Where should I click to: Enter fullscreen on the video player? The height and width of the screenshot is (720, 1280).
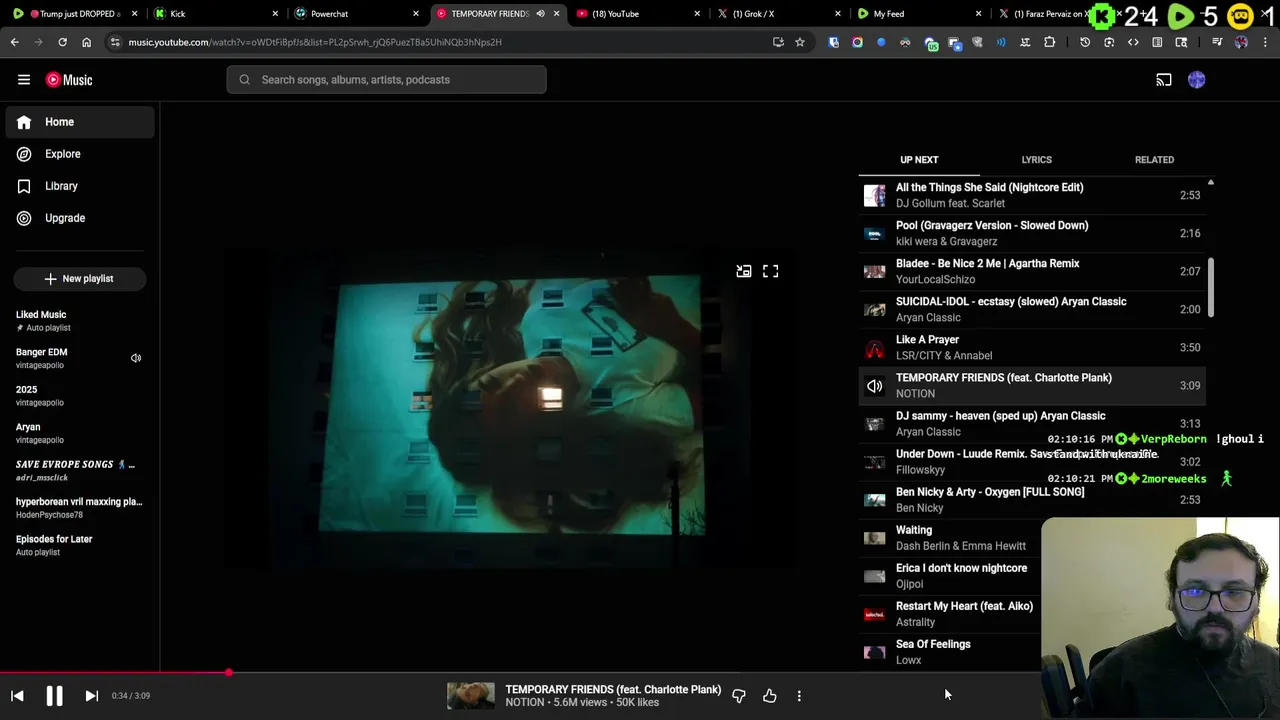pos(771,271)
